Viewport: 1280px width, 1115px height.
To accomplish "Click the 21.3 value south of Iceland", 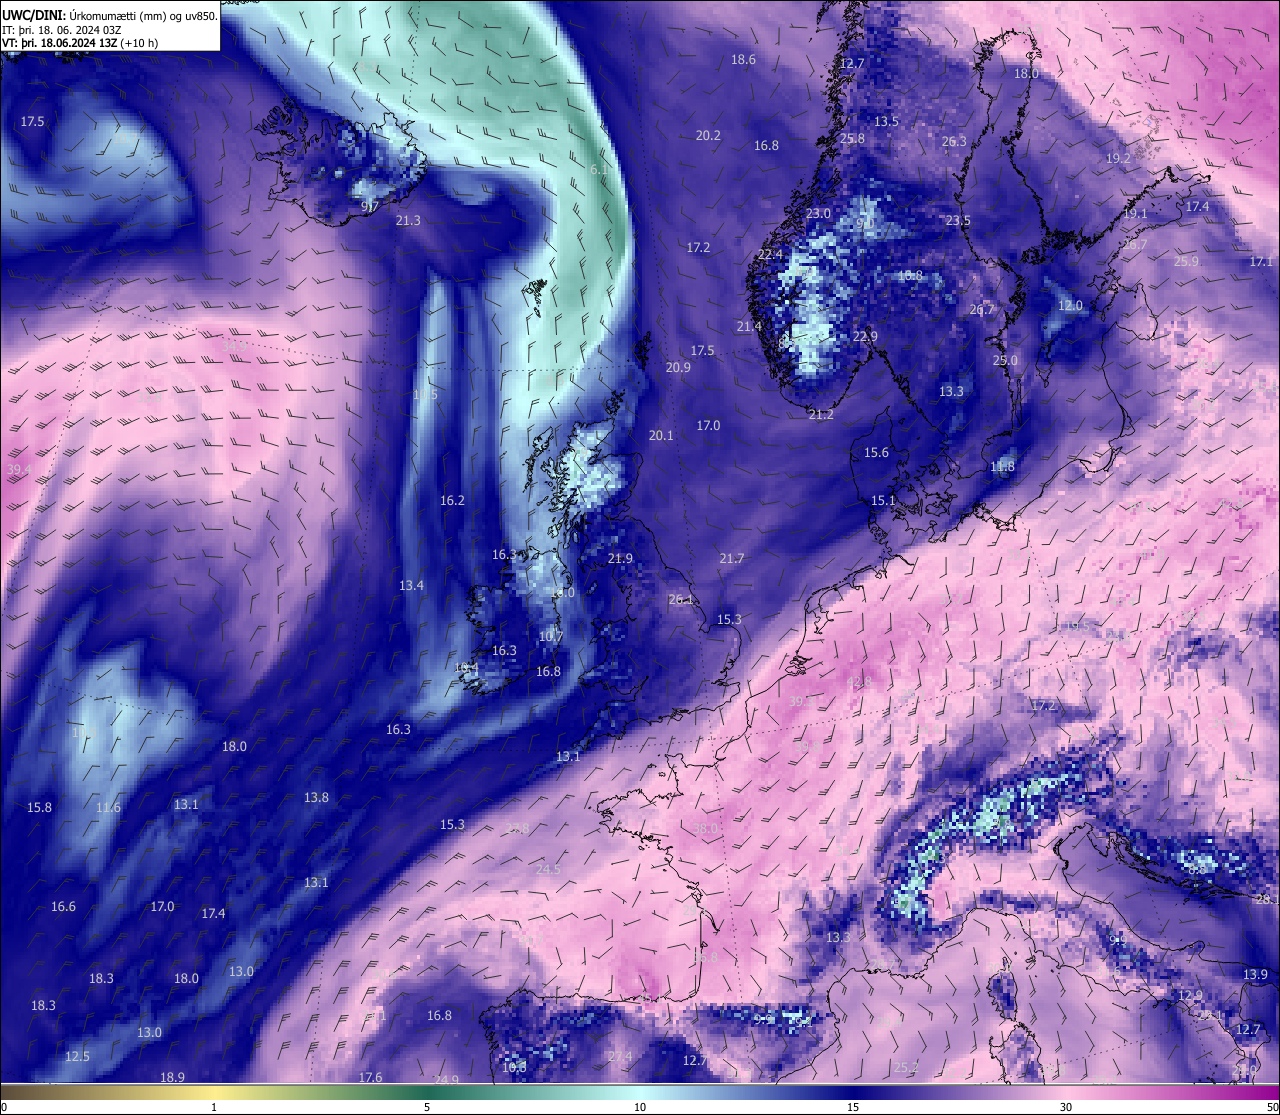I will (408, 221).
